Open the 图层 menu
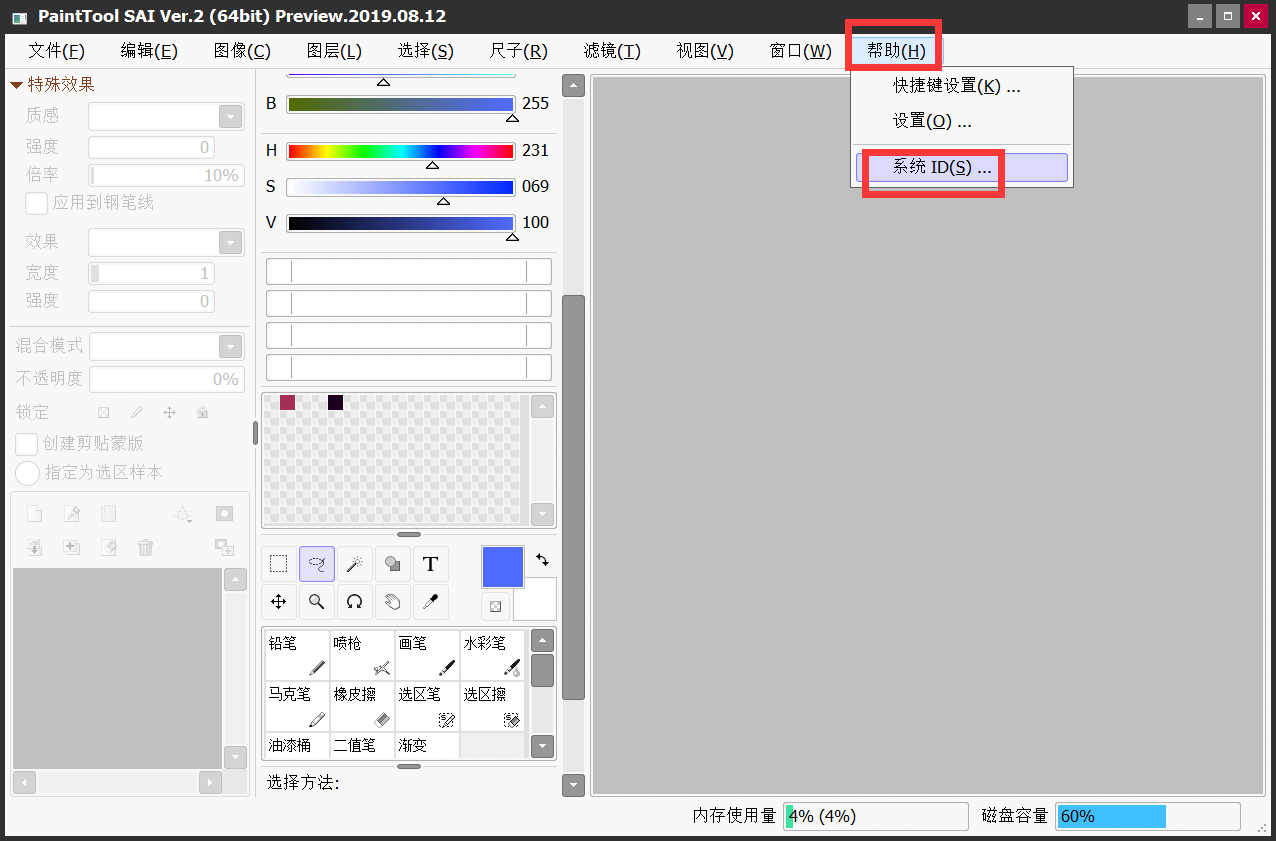The image size is (1276, 841). pos(334,51)
